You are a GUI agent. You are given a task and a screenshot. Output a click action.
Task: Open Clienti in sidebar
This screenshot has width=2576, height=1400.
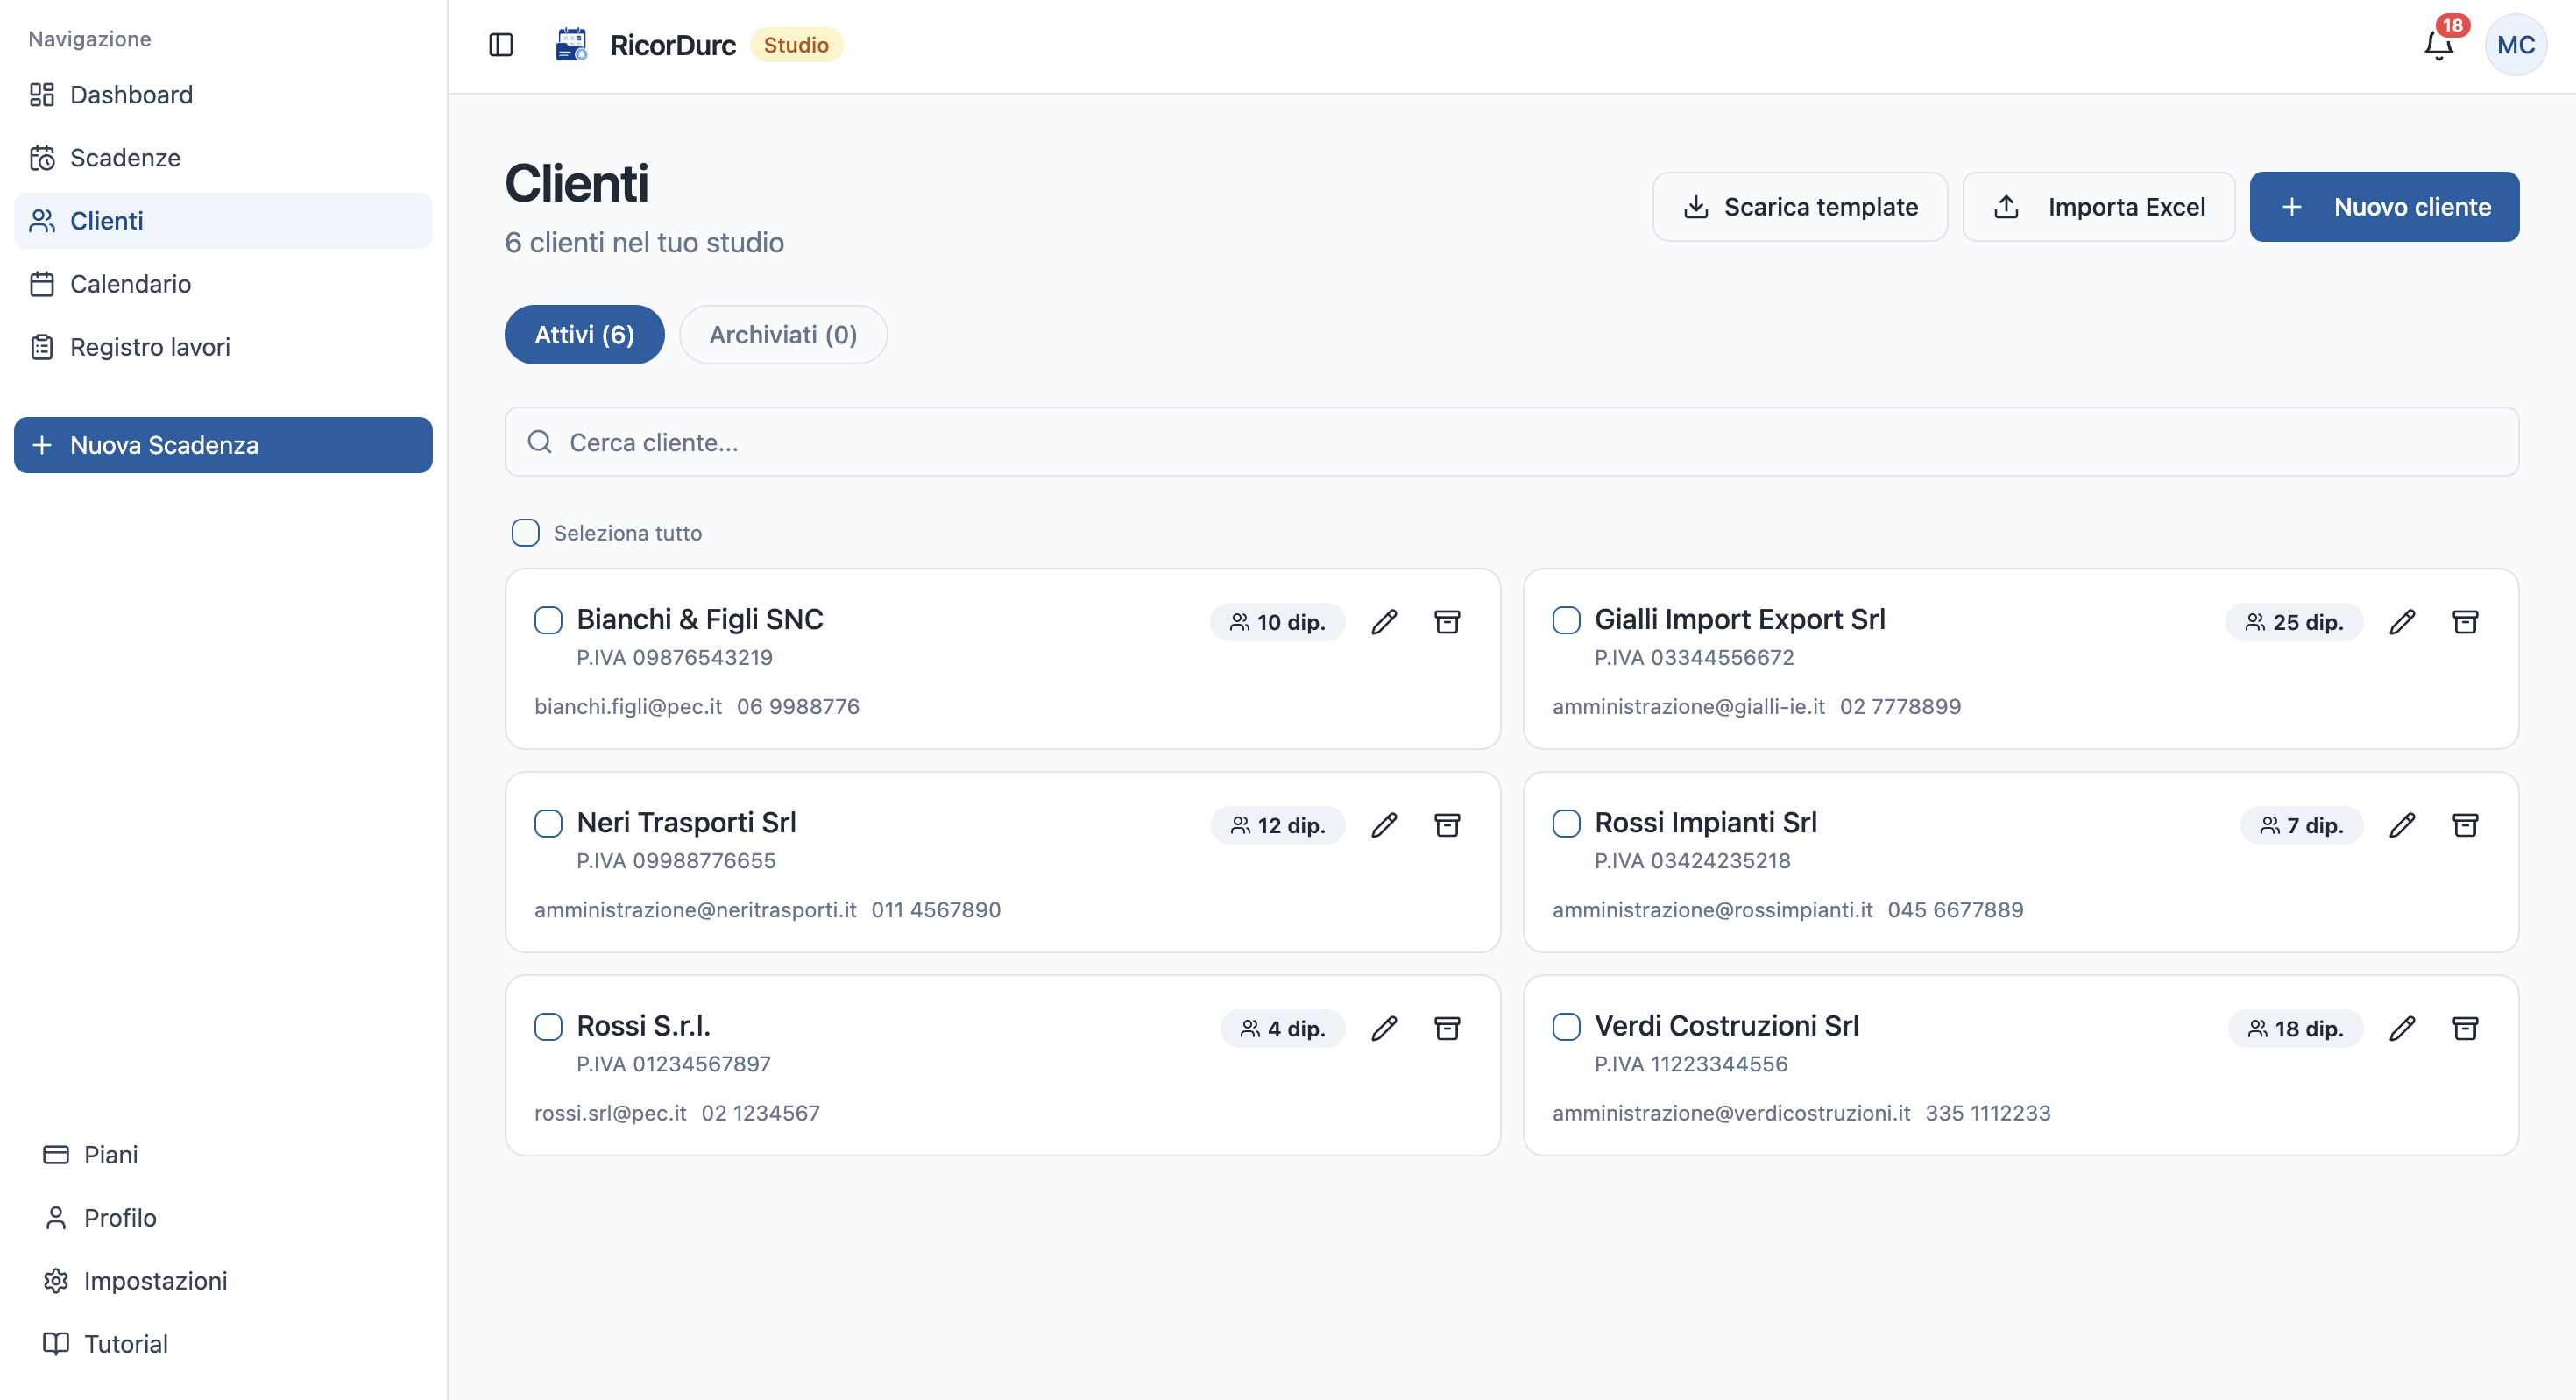(223, 221)
